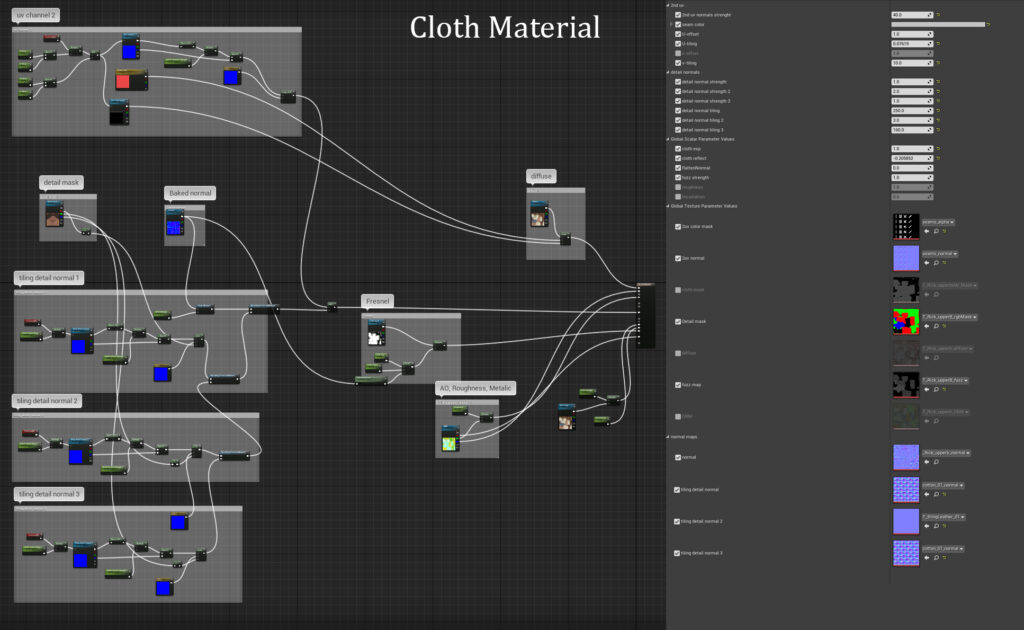Click the use-selected-asset arrow beside Detail mask texture
The width and height of the screenshot is (1024, 630).
point(928,326)
